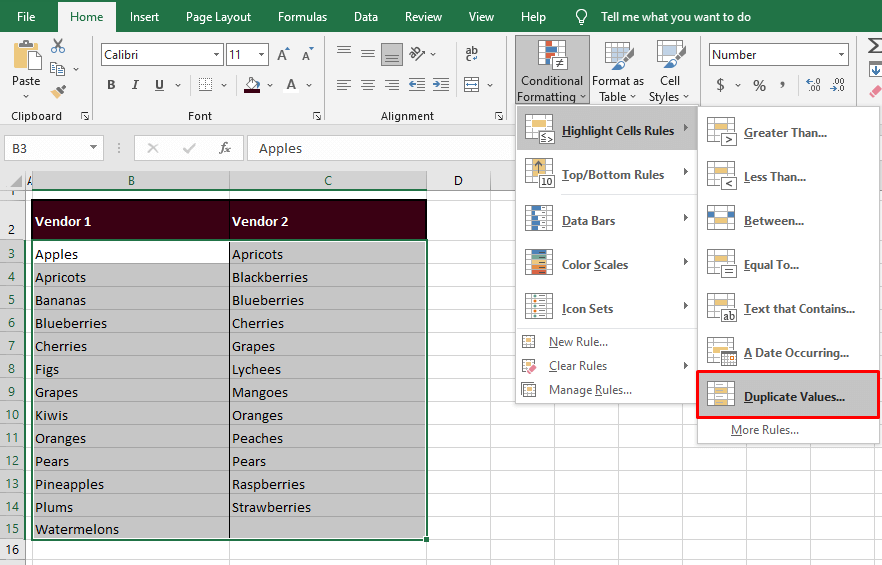882x565 pixels.
Task: Decrease font size with the smaller A
Action: [307, 55]
